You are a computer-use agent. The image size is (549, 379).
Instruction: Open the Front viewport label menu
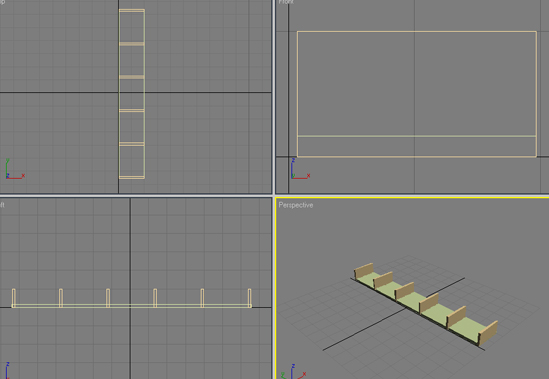pyautogui.click(x=286, y=2)
